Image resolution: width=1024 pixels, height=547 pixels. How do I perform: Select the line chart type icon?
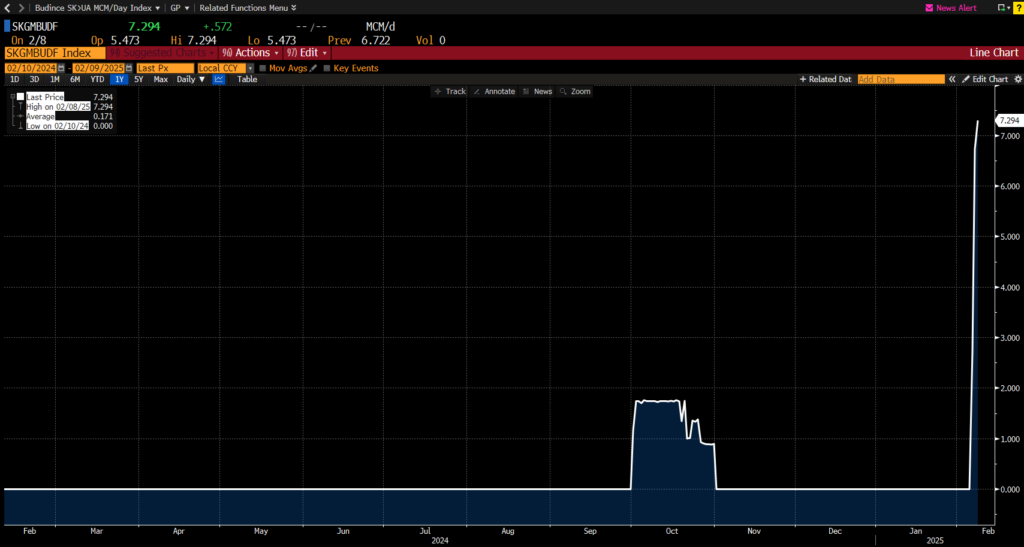click(218, 79)
